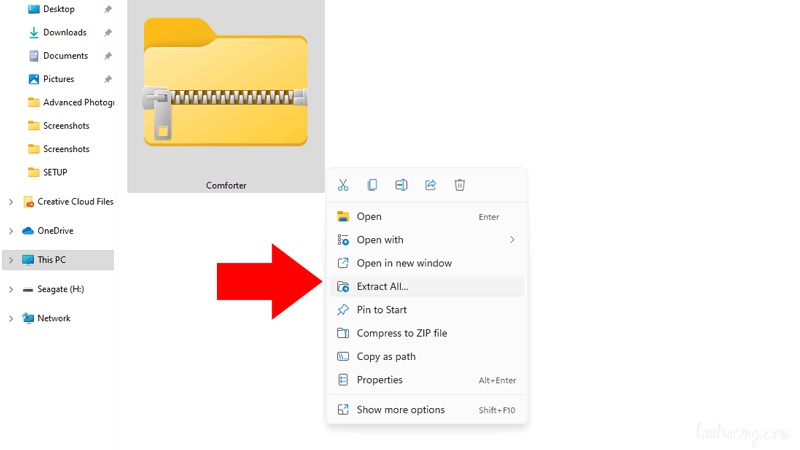This screenshot has width=800, height=450.
Task: Click the Cut scissors icon in context menu
Action: [343, 185]
